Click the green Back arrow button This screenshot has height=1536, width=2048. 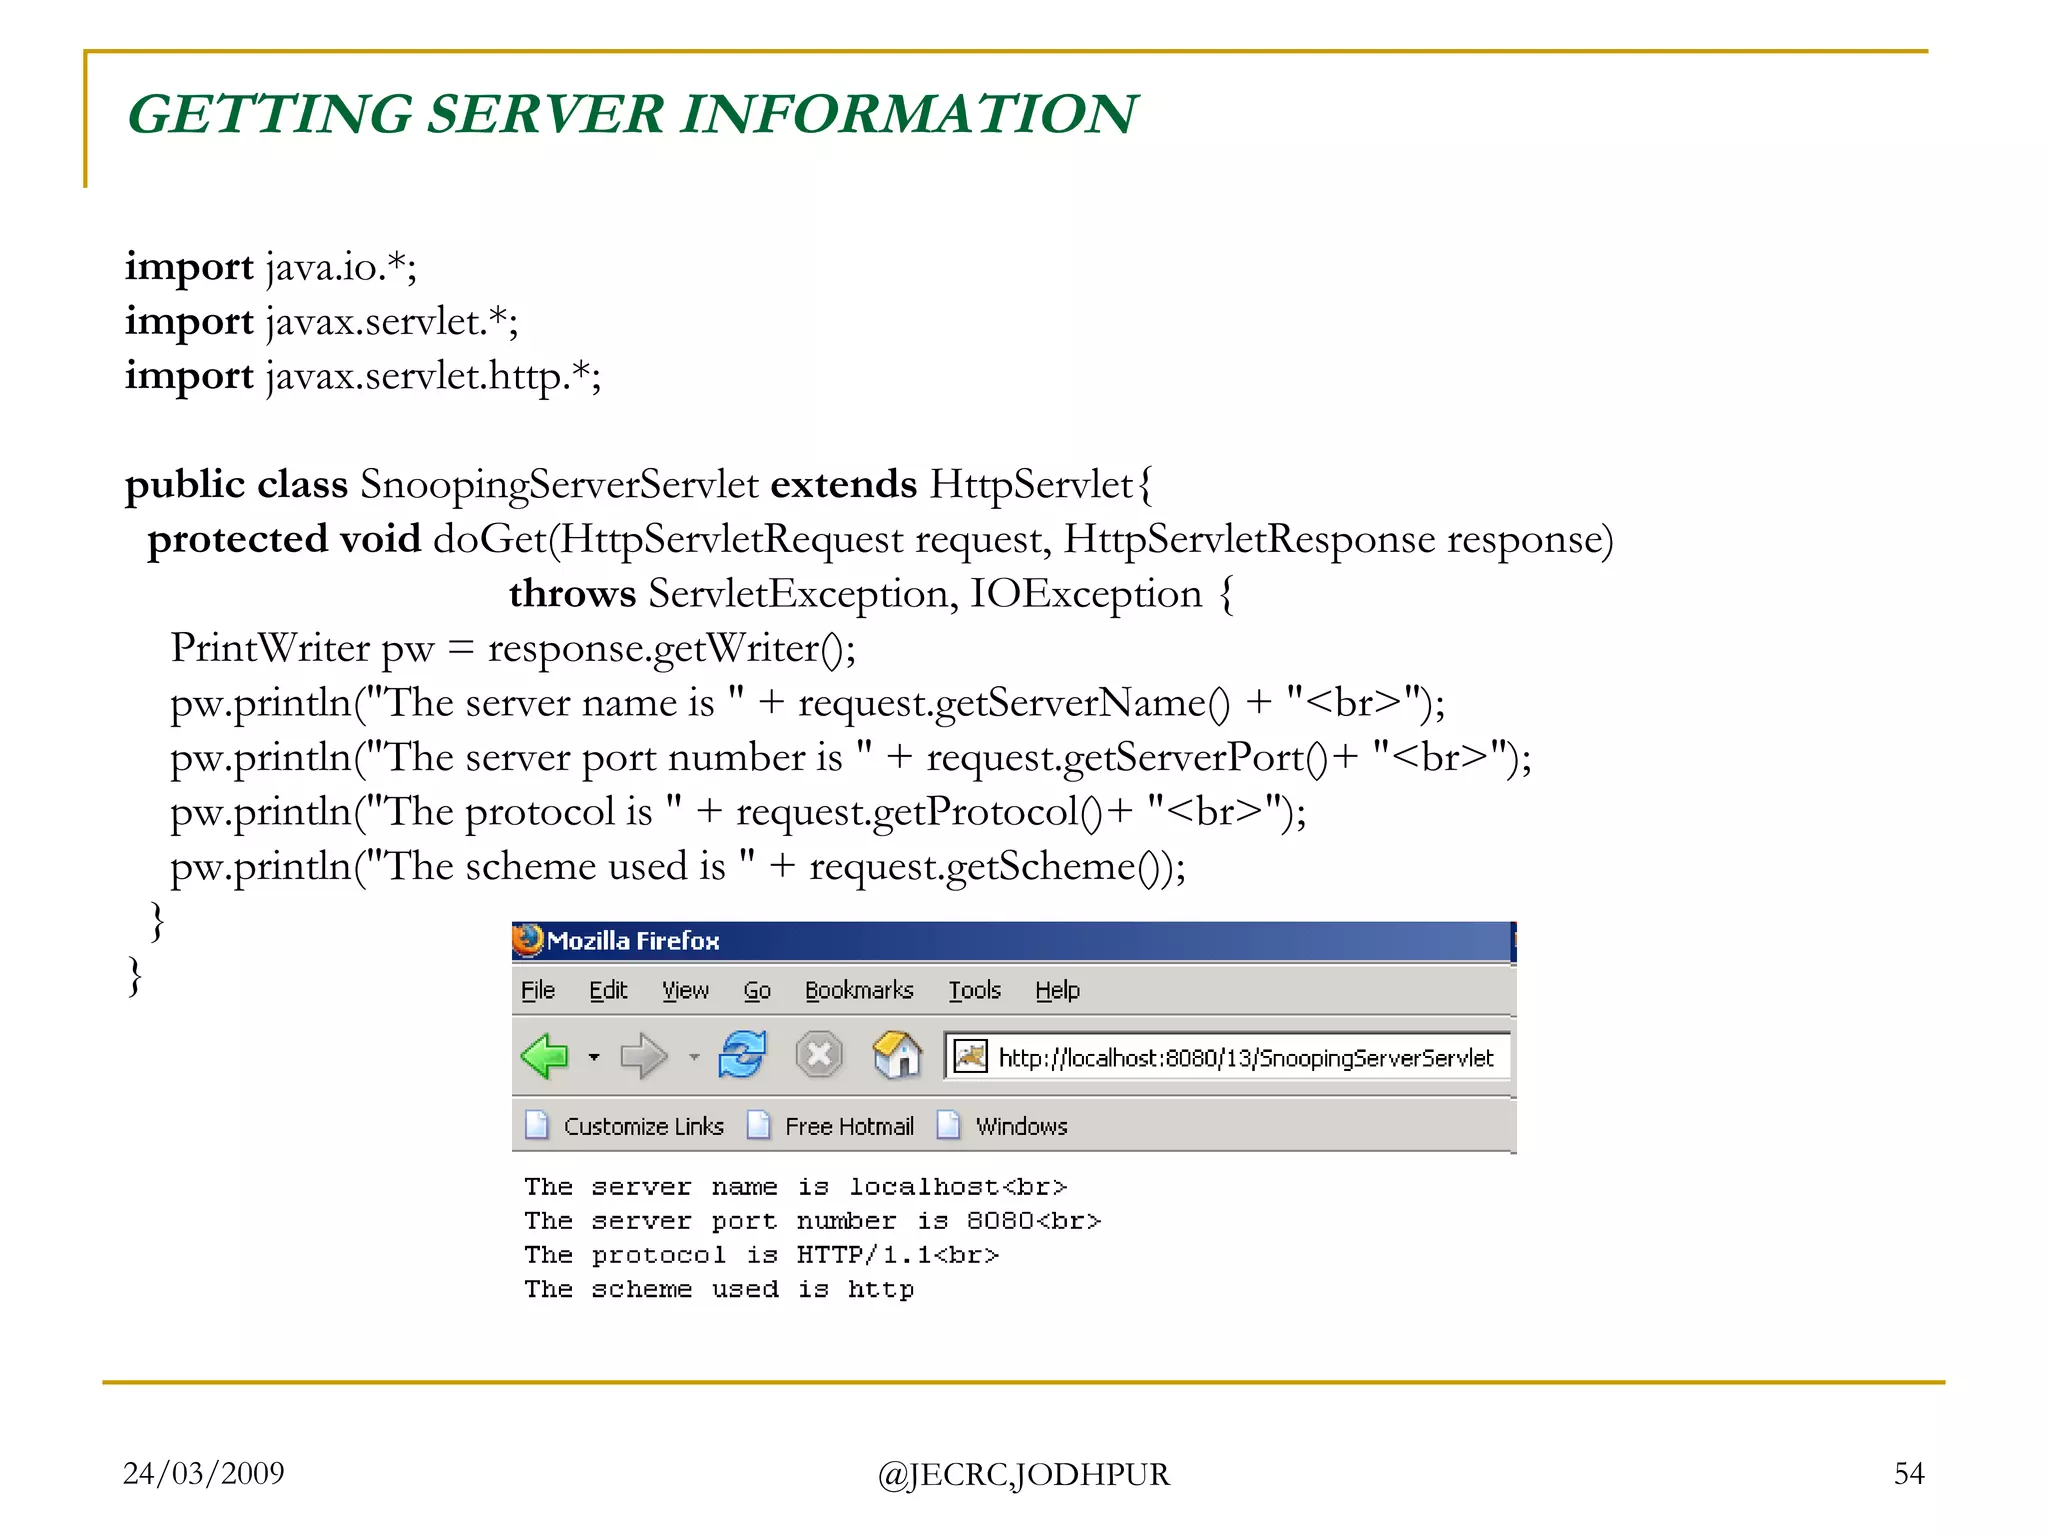pyautogui.click(x=545, y=1056)
